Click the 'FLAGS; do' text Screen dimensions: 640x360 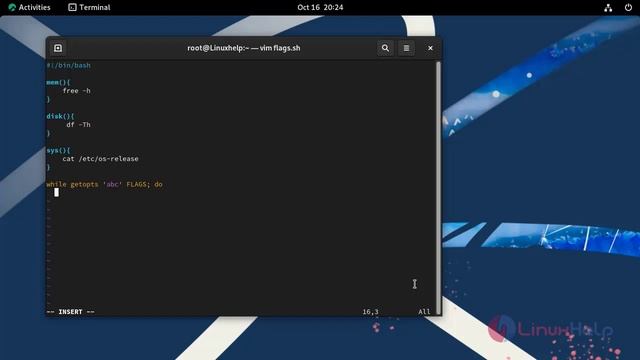coord(144,184)
